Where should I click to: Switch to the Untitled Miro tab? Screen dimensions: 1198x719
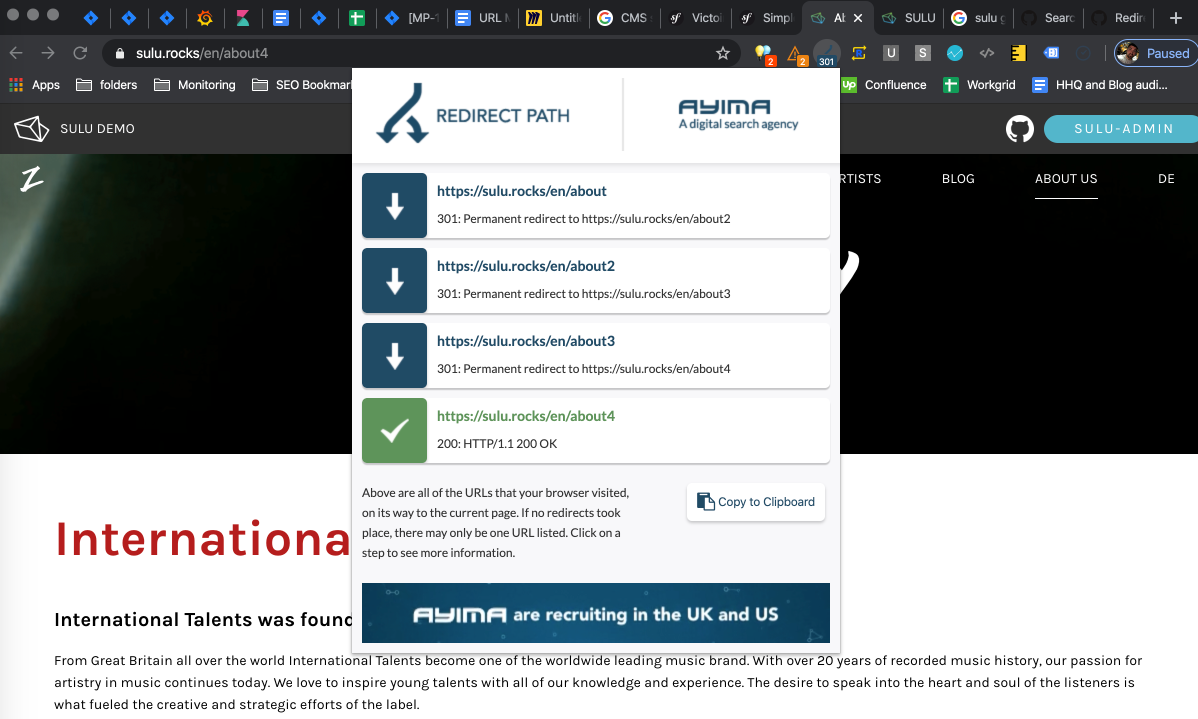[553, 18]
